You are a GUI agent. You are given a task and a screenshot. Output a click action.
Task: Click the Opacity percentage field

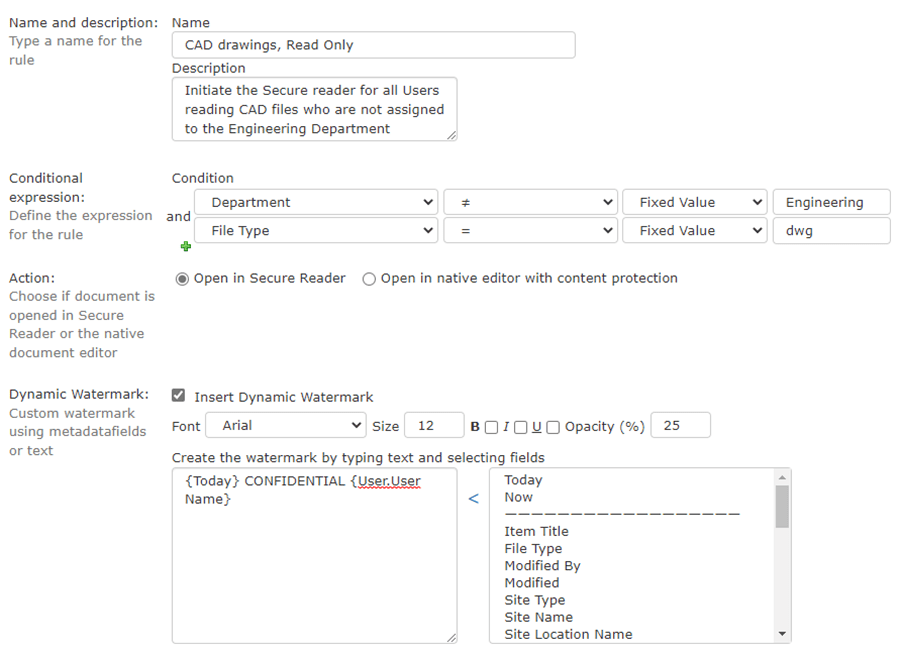click(680, 426)
